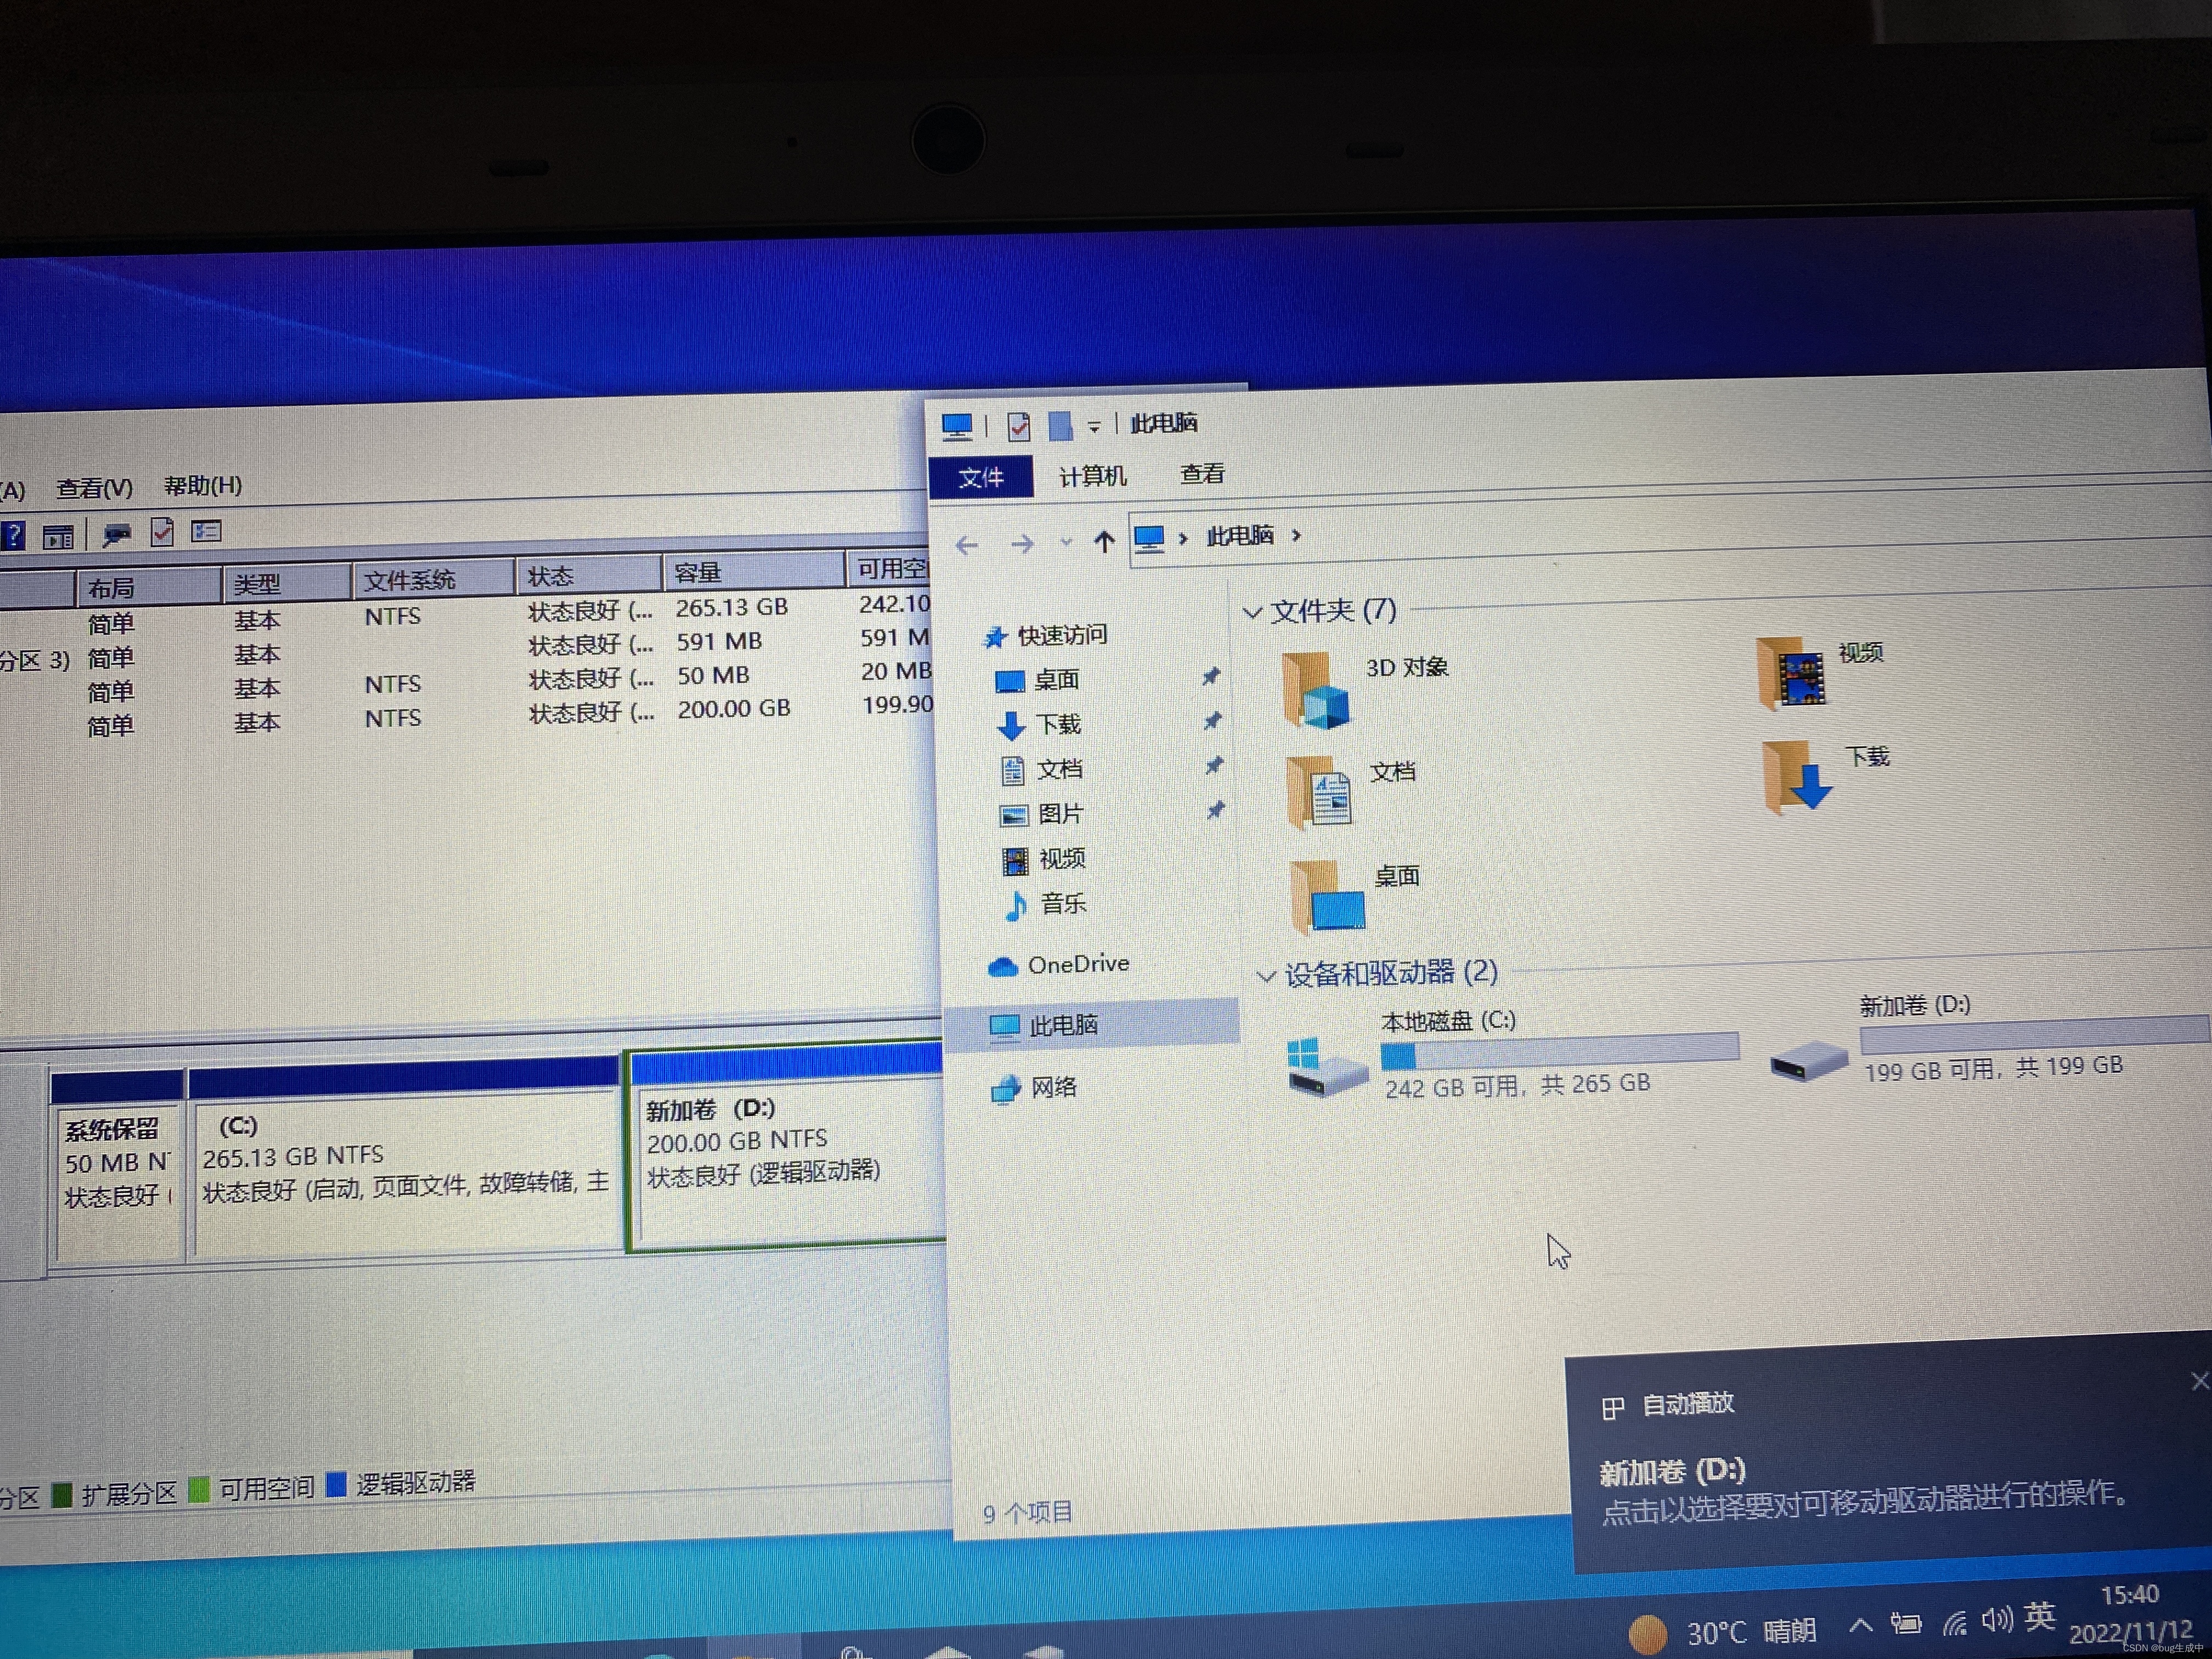Show hidden tray icons chevron
This screenshot has width=2212, height=1659.
[1860, 1625]
